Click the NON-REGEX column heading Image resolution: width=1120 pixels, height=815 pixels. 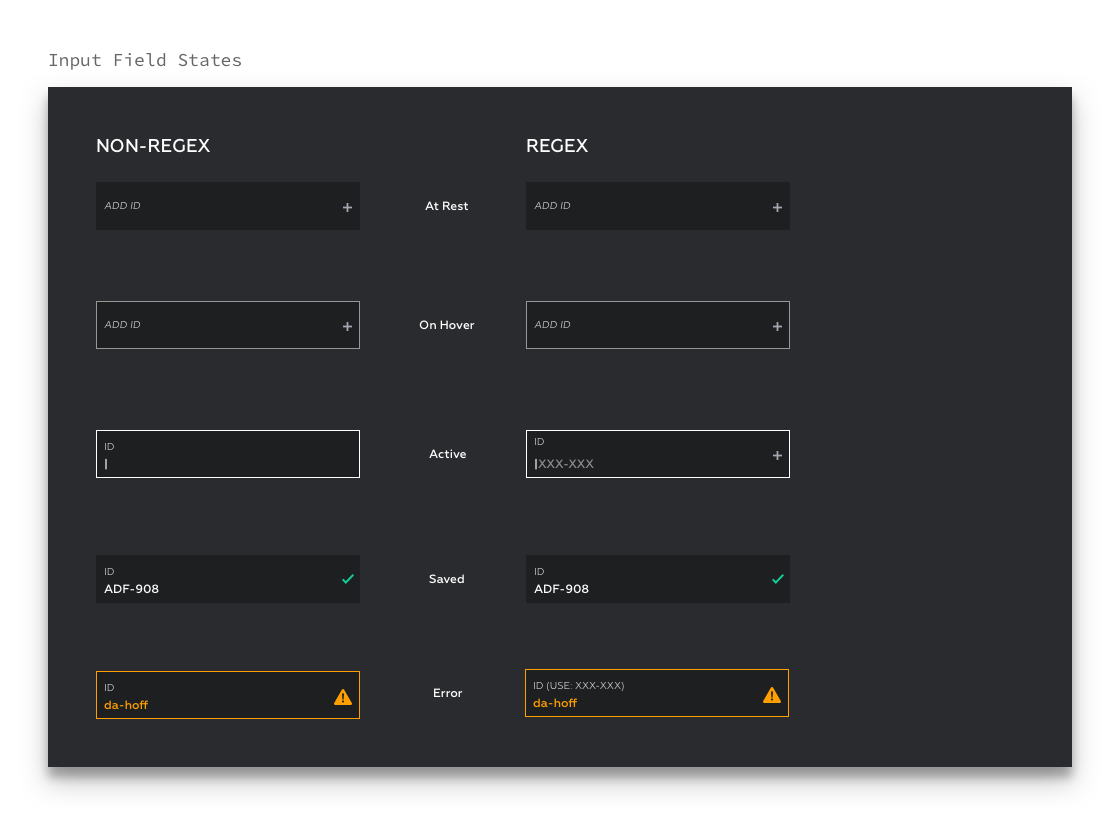(153, 146)
